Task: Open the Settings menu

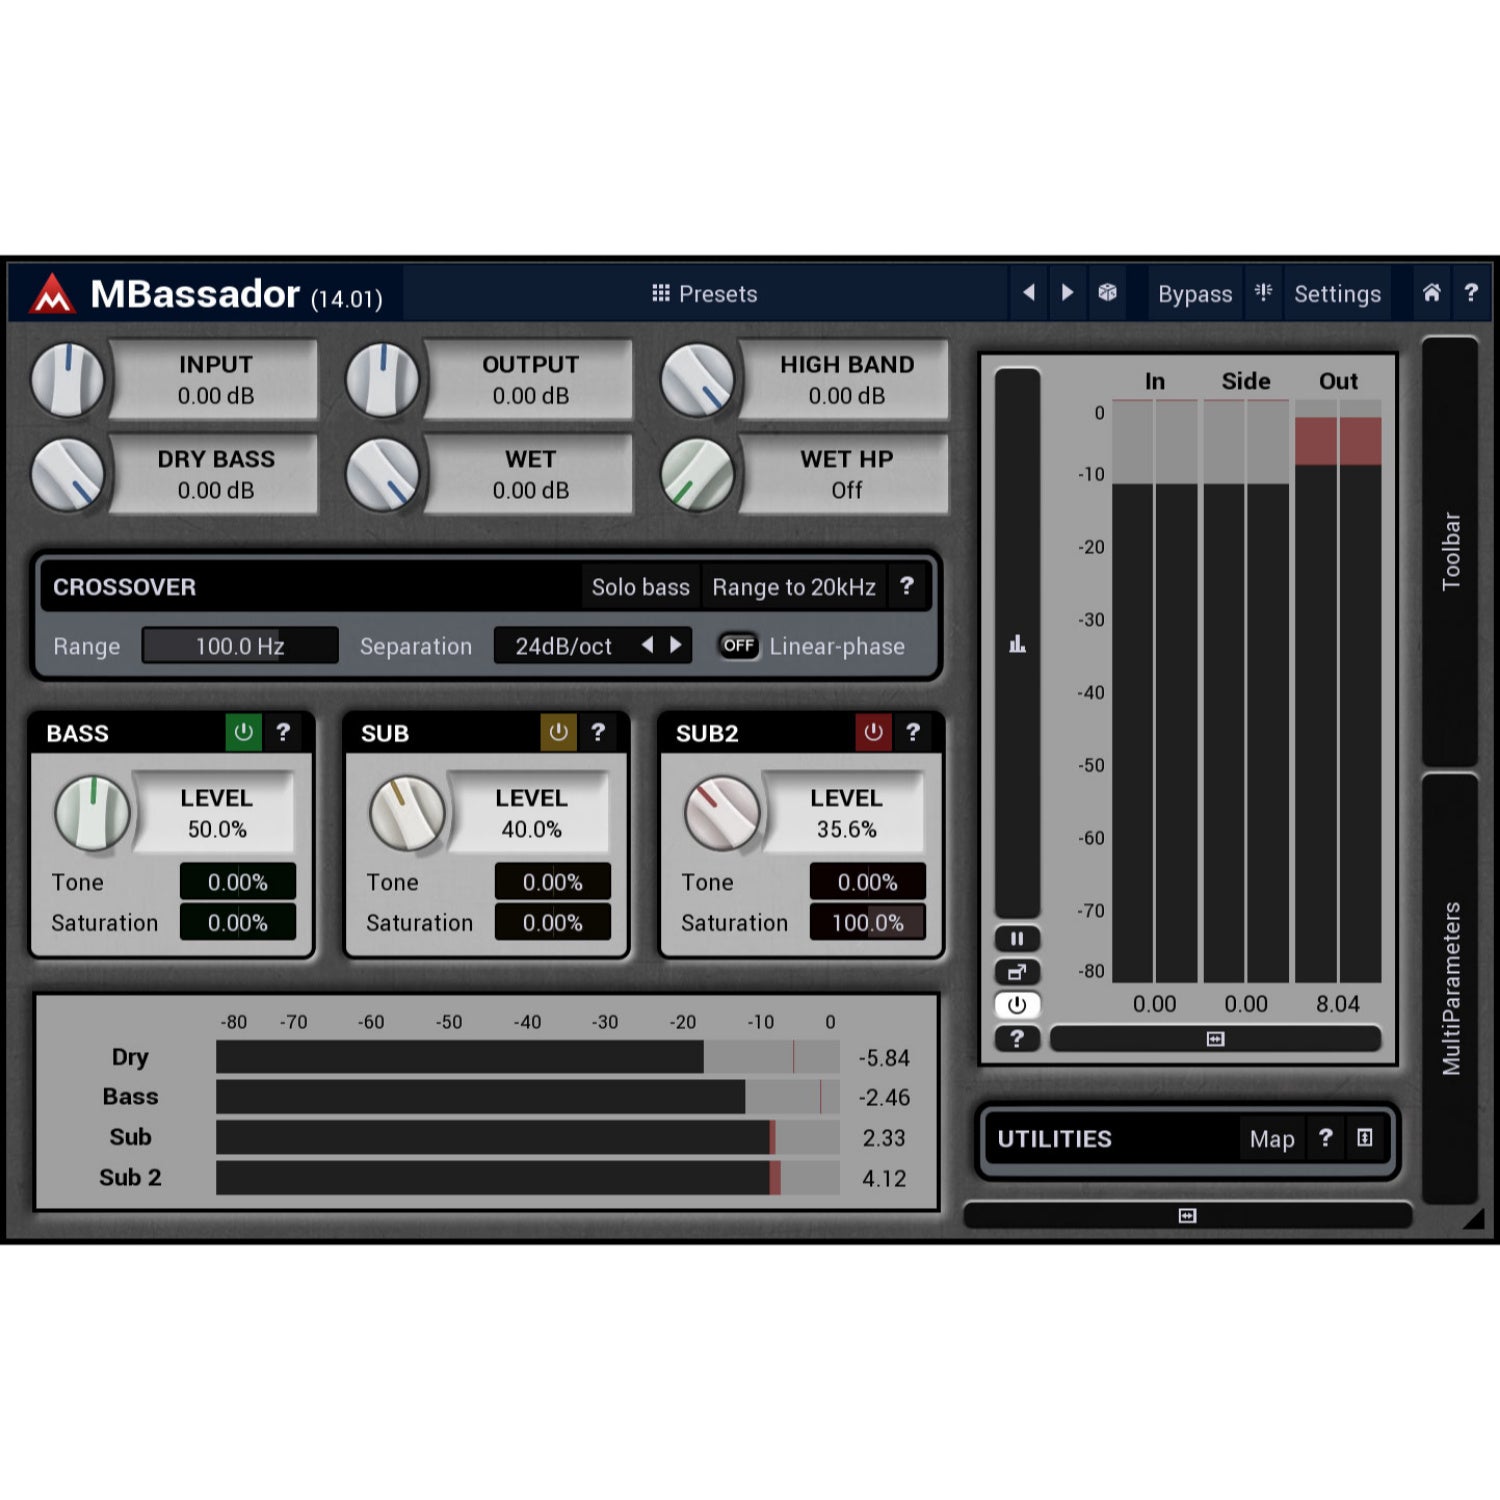Action: pos(1337,294)
